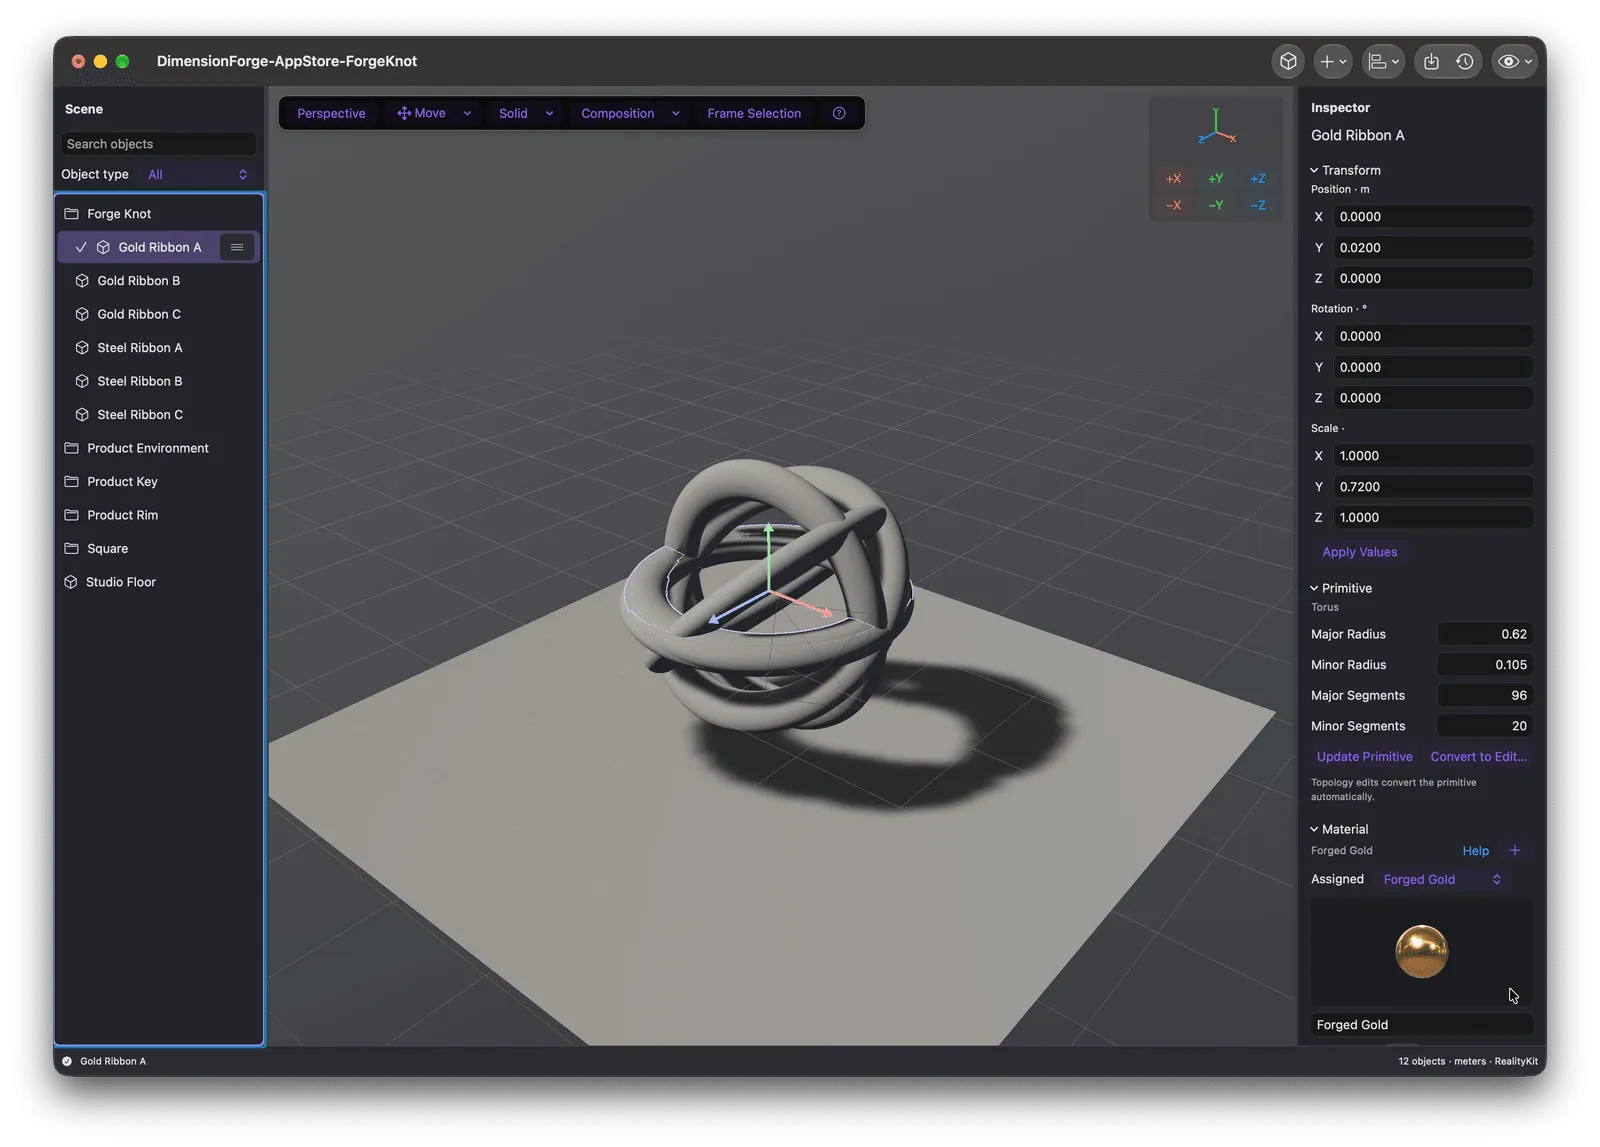
Task: Add a material with the plus icon
Action: tap(1515, 850)
